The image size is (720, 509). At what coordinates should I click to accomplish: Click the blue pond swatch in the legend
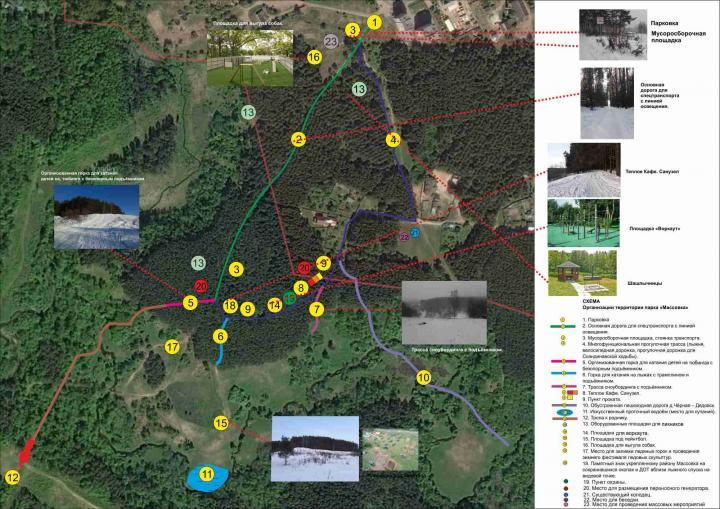563,411
